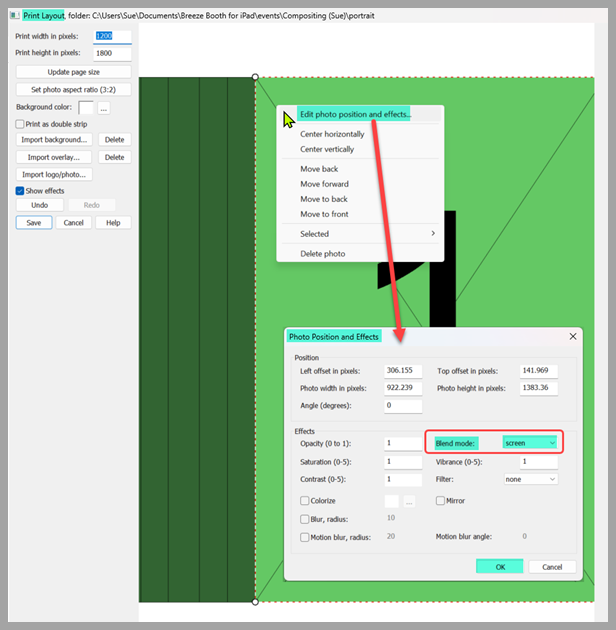Click the Save button
Screen dimensions: 616x630
34,223
